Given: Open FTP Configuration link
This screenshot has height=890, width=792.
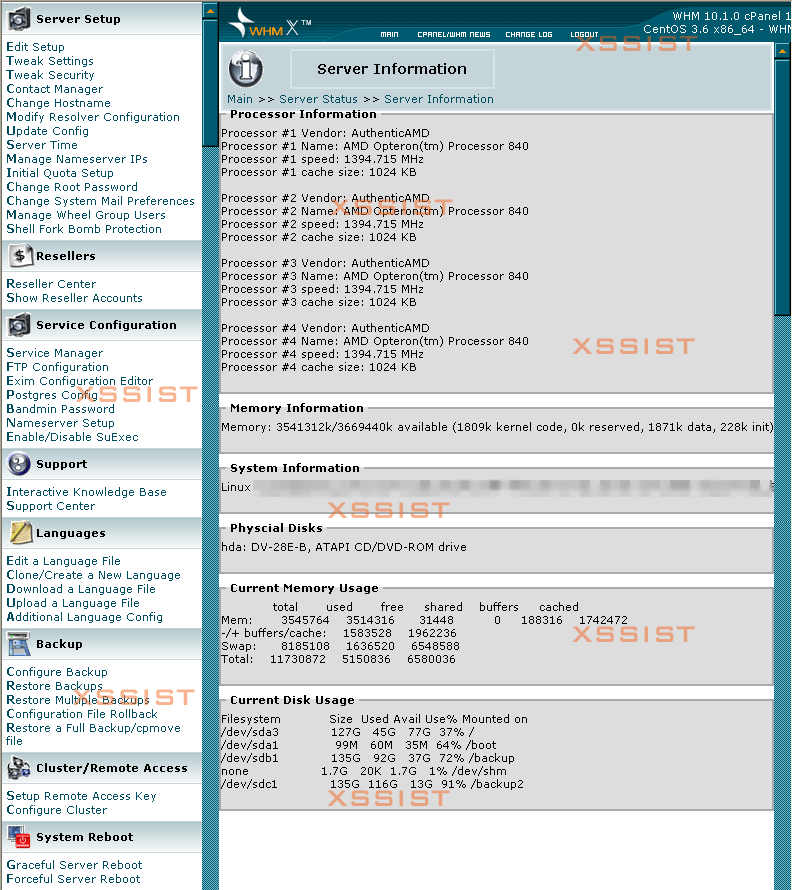Looking at the screenshot, I should tap(57, 367).
